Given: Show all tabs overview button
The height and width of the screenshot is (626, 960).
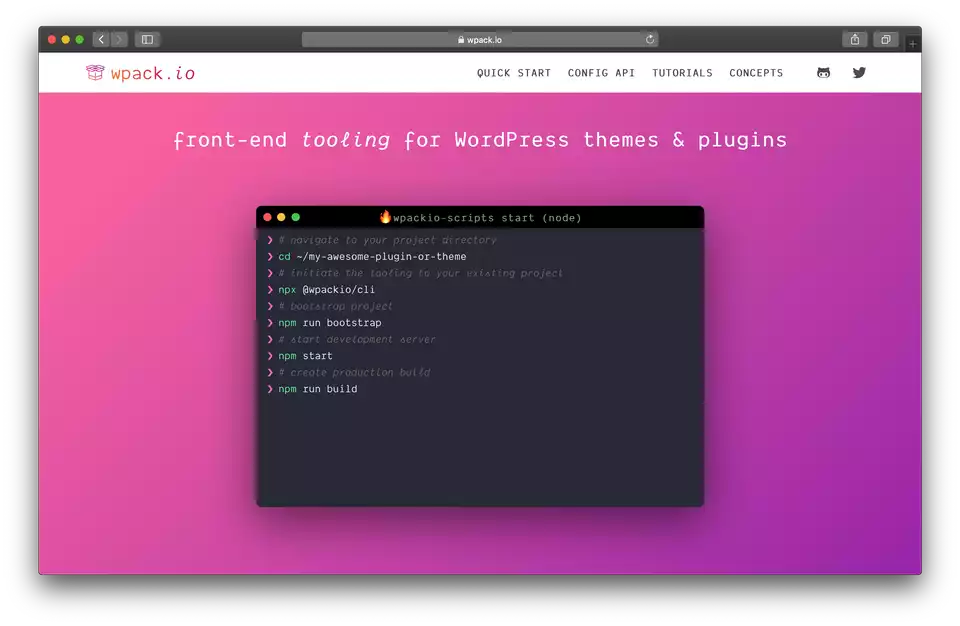Looking at the screenshot, I should click(x=885, y=39).
